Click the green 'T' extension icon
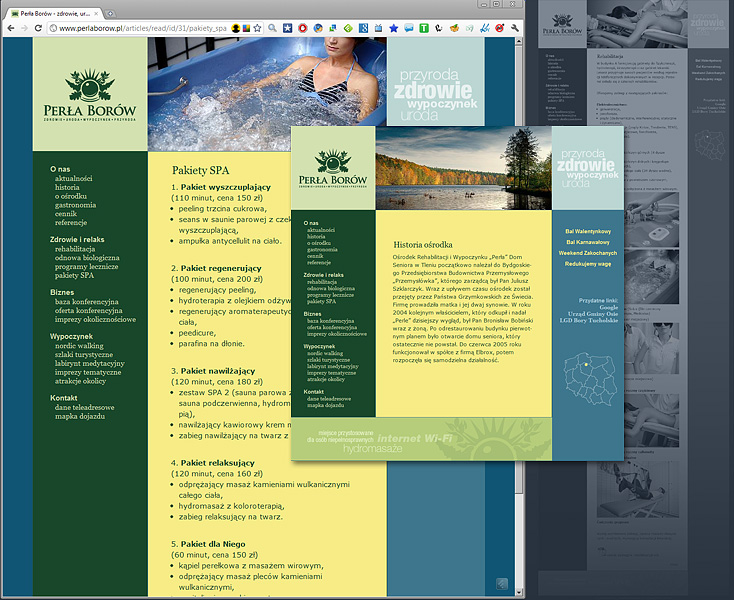Screen dimensions: 734x600 point(424,28)
